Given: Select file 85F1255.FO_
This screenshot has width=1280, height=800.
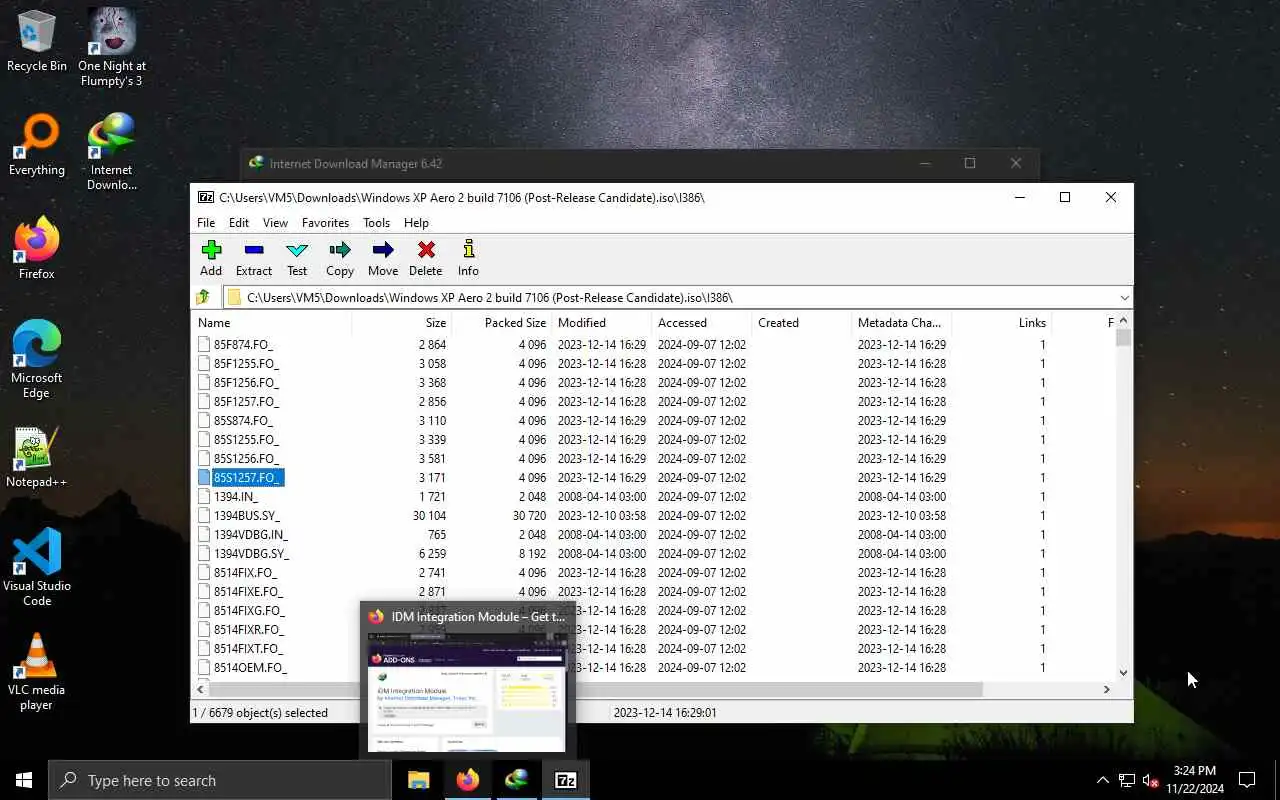Looking at the screenshot, I should 246,363.
